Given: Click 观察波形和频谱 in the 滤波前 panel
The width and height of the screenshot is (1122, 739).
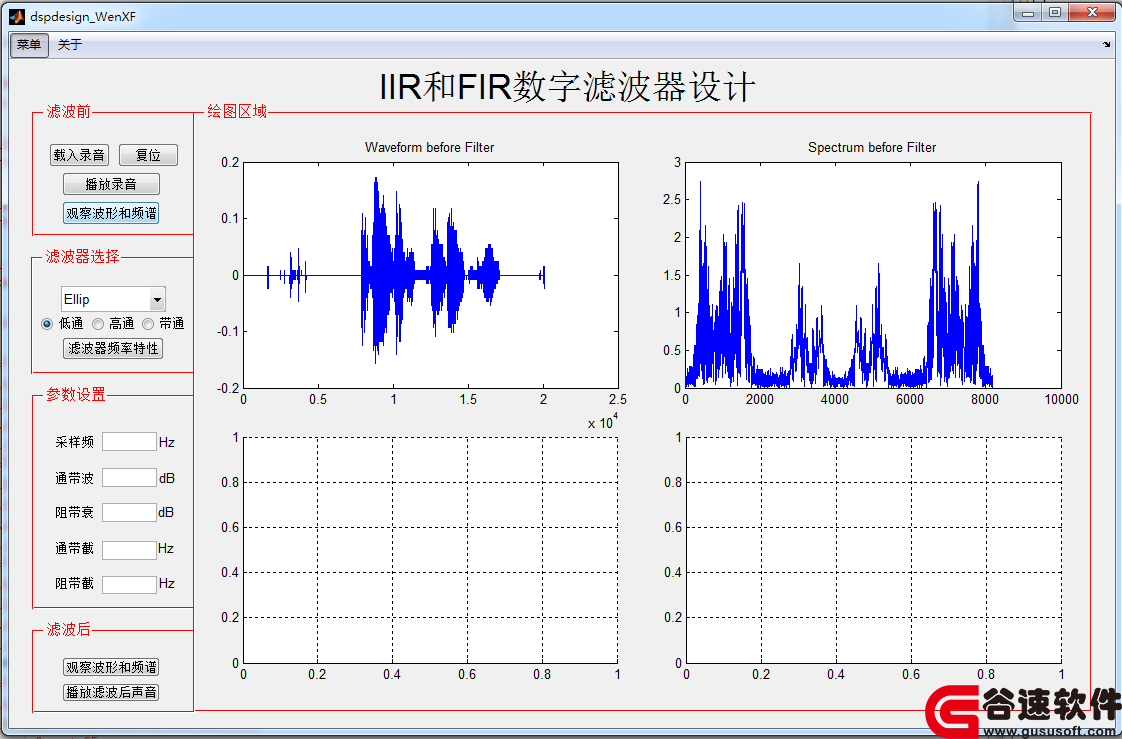Looking at the screenshot, I should tap(111, 213).
